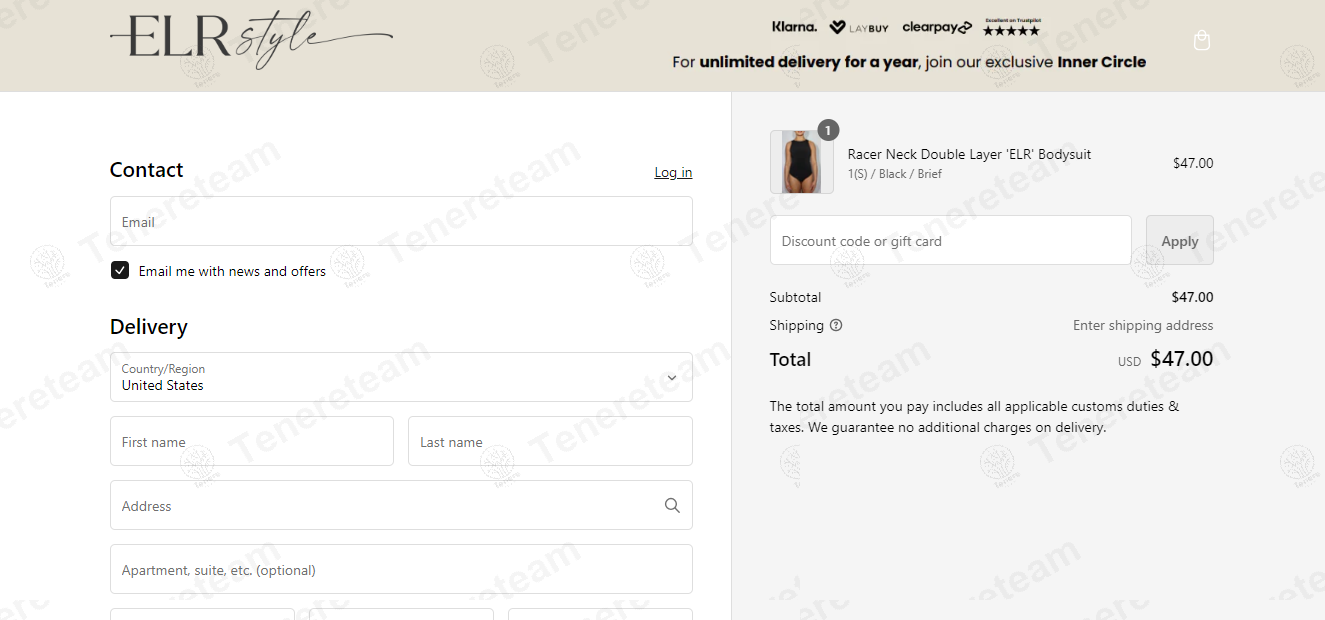The height and width of the screenshot is (620, 1325).
Task: Click the Apartment, suite, etc. field
Action: [x=401, y=569]
